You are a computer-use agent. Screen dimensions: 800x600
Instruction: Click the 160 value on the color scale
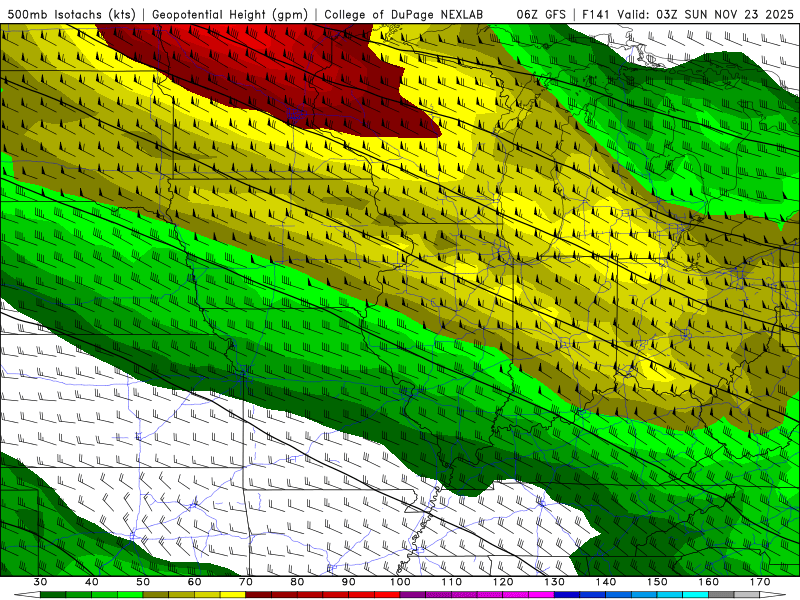709,582
